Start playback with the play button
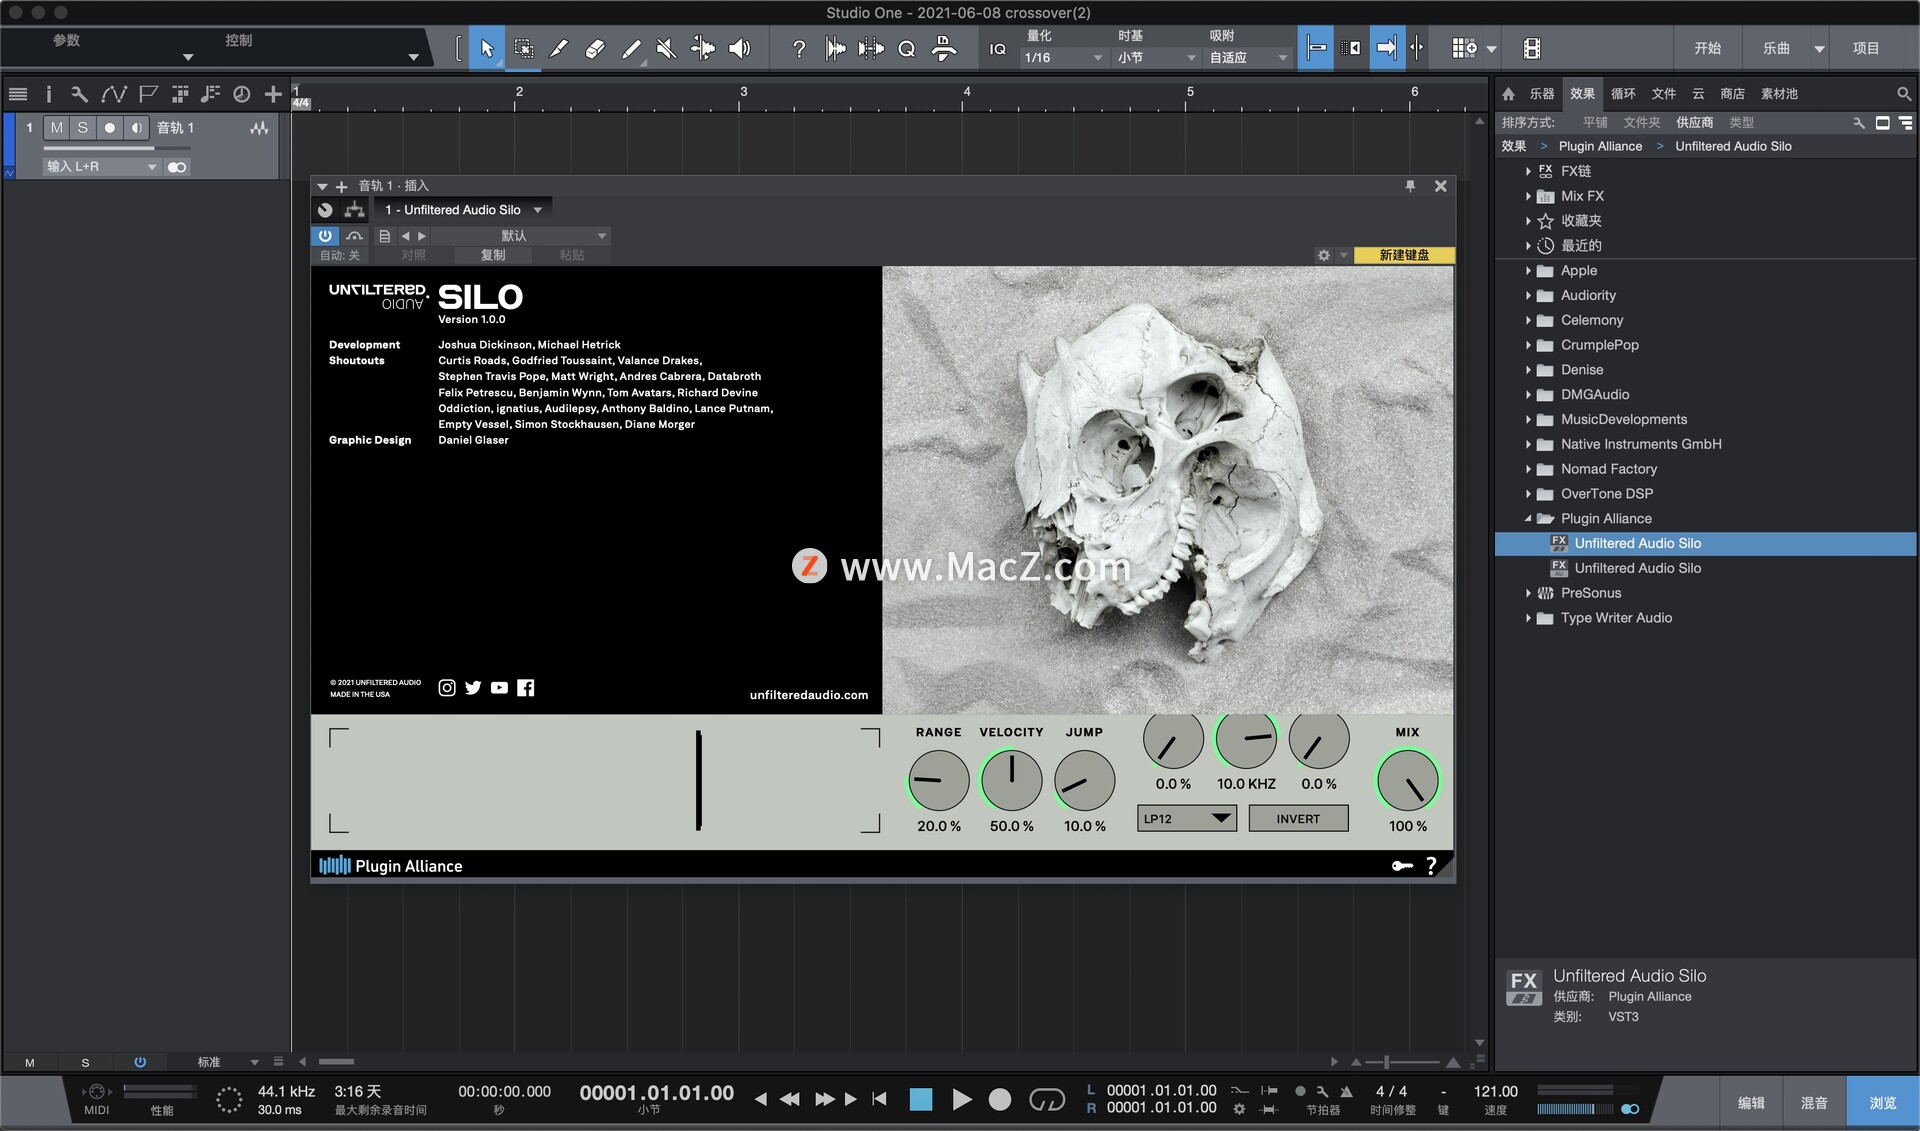This screenshot has width=1920, height=1131. tap(961, 1099)
